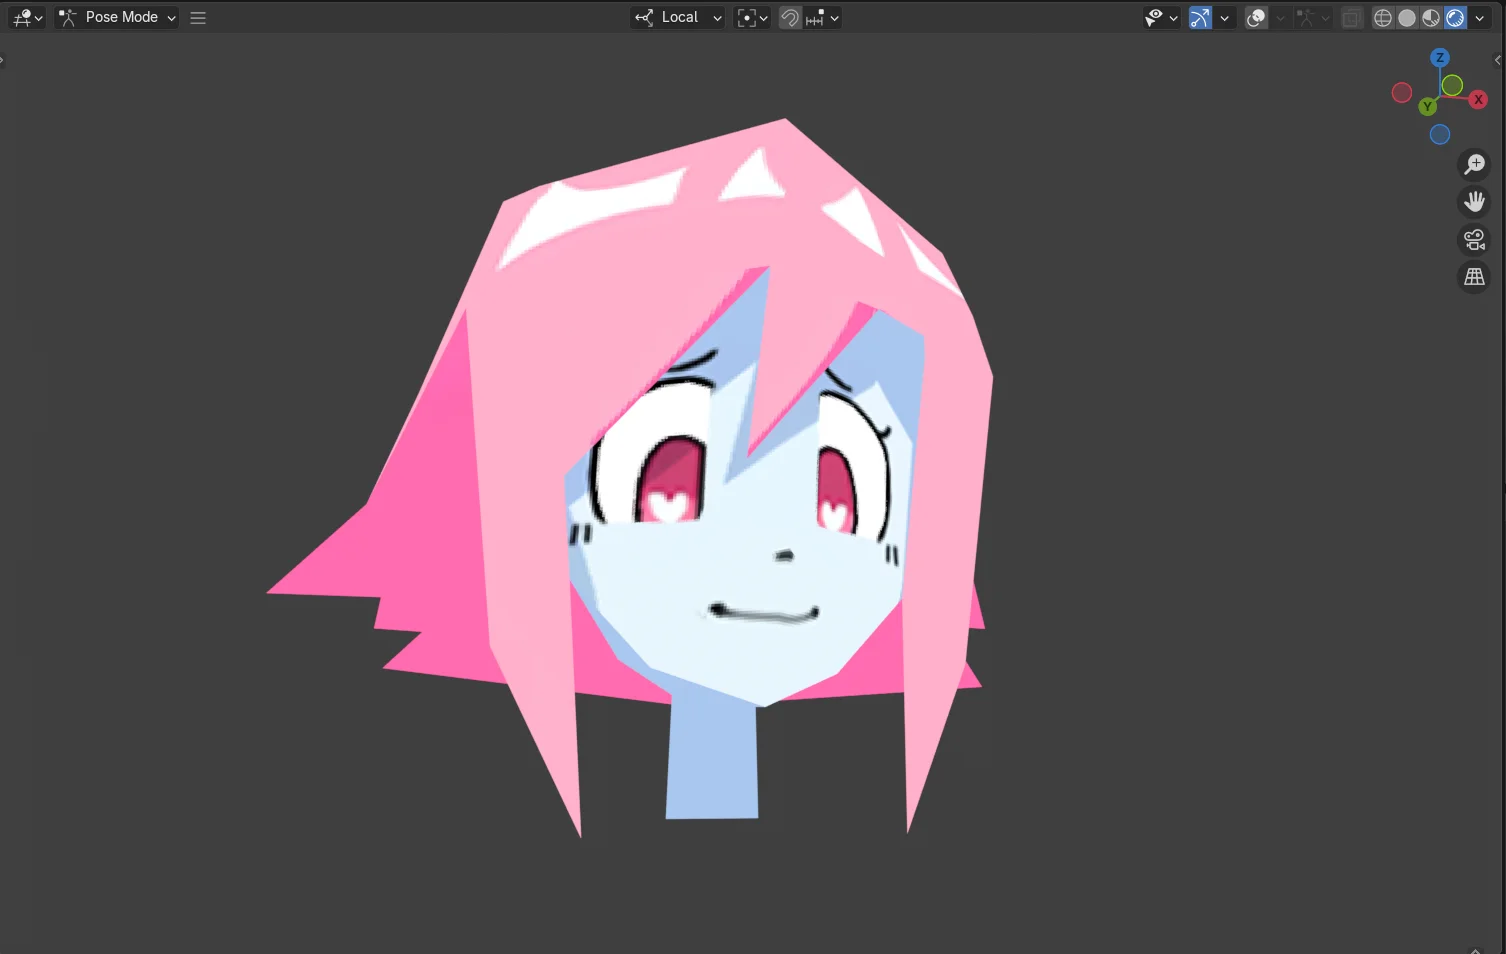Select wireframe viewport shading mode
Image resolution: width=1506 pixels, height=954 pixels.
point(1382,17)
